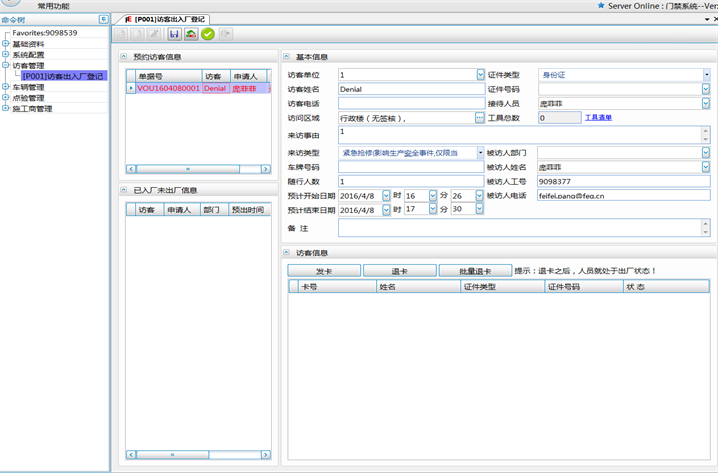Select [P001]访客出入厂登记 in the tree
This screenshot has width=718, height=473.
pos(63,76)
